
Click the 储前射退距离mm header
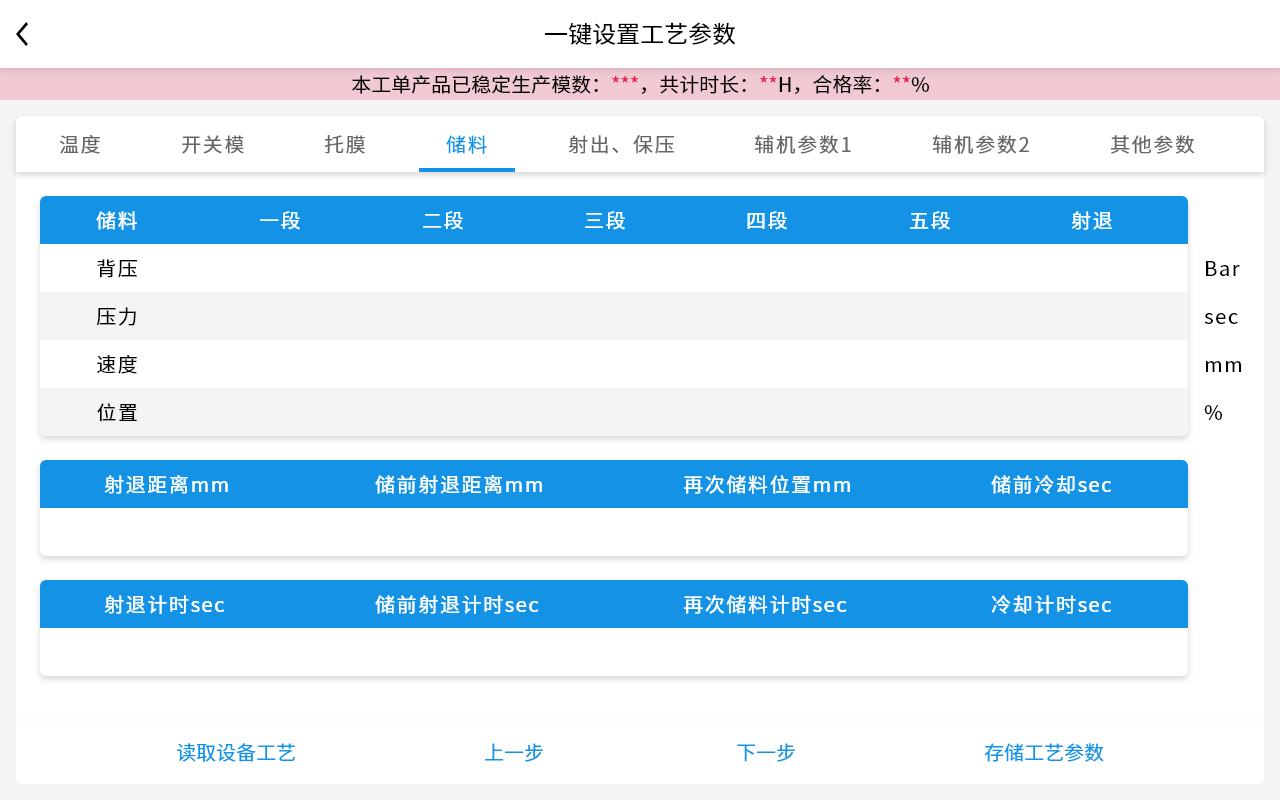pyautogui.click(x=459, y=484)
